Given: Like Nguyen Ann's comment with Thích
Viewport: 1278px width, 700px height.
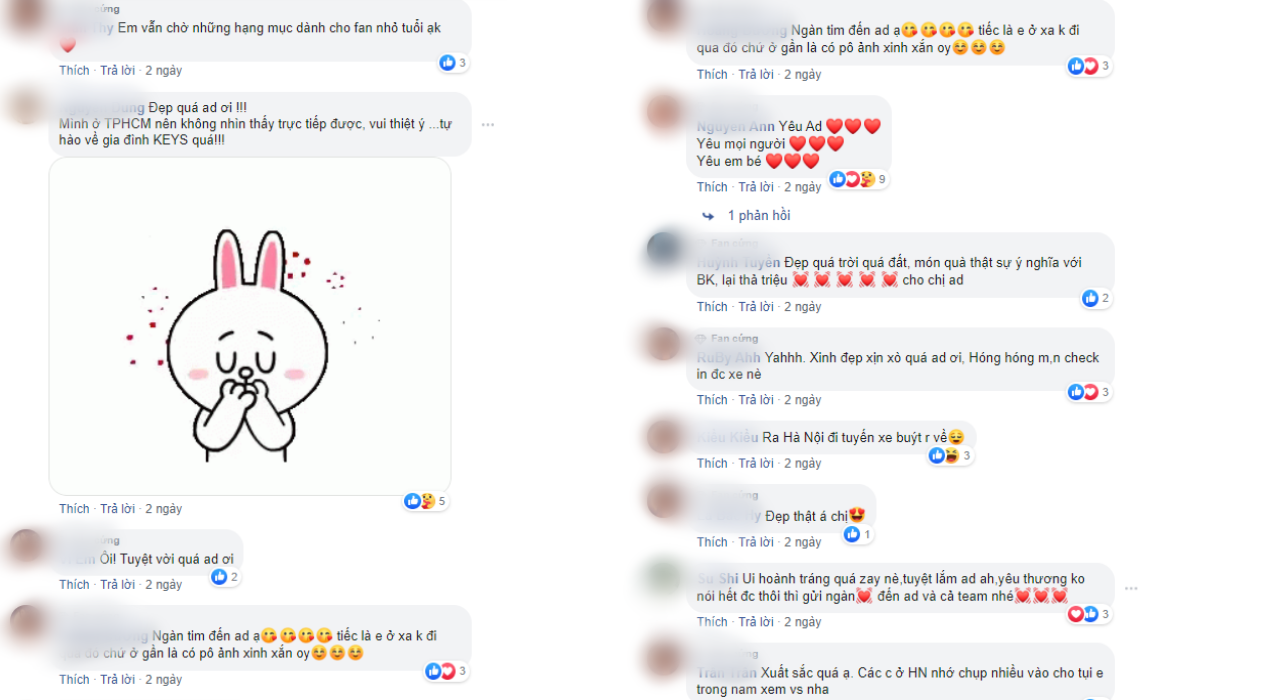Looking at the screenshot, I should click(x=712, y=187).
